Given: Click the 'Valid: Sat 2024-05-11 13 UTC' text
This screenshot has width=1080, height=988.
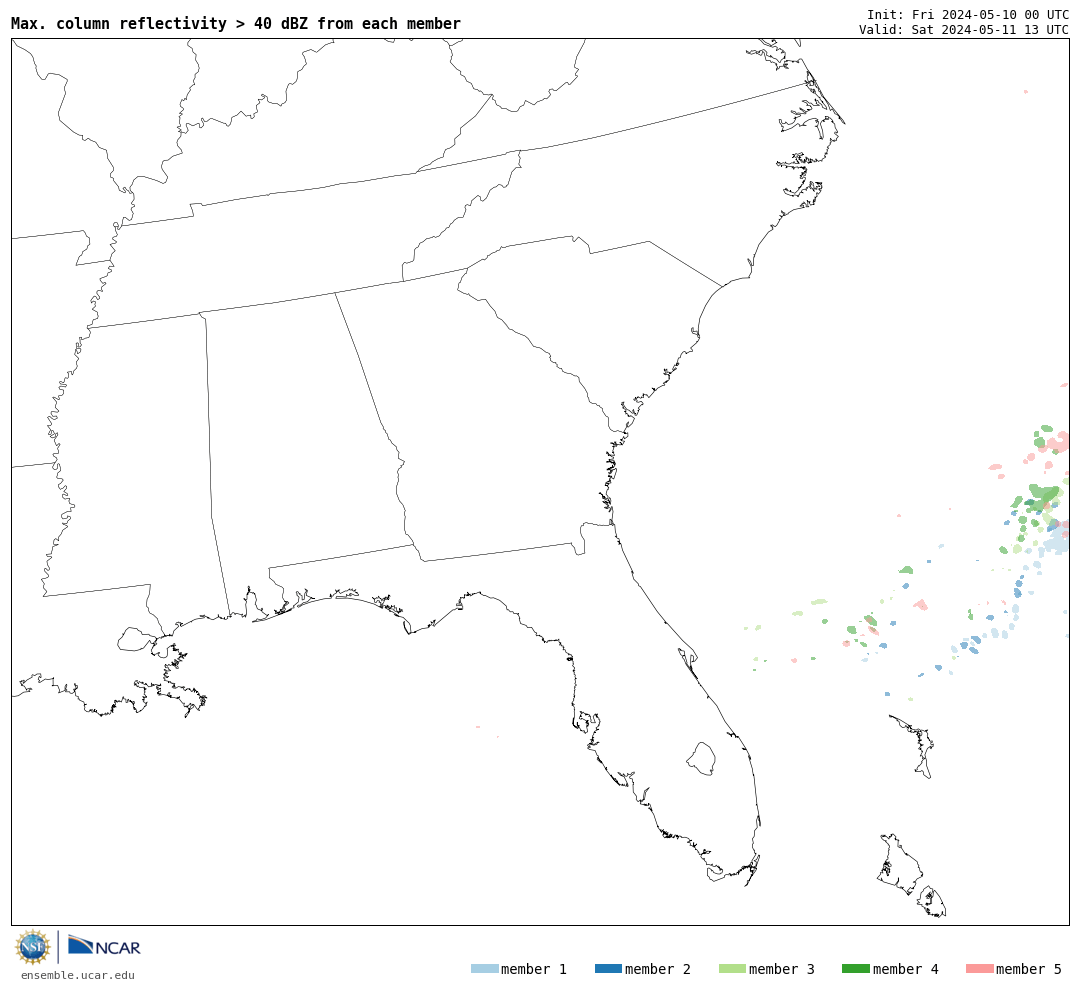Looking at the screenshot, I should click(x=964, y=30).
